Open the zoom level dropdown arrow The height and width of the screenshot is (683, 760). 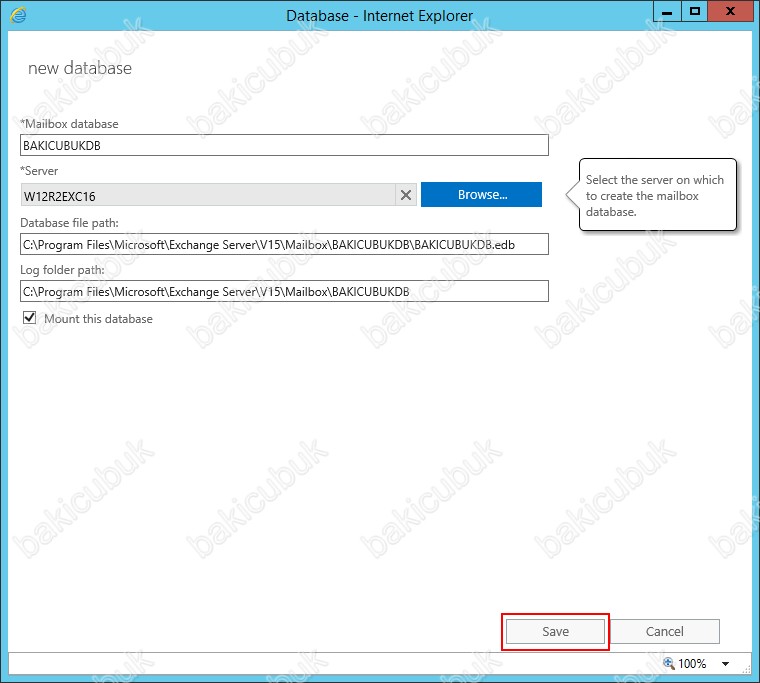click(x=726, y=664)
